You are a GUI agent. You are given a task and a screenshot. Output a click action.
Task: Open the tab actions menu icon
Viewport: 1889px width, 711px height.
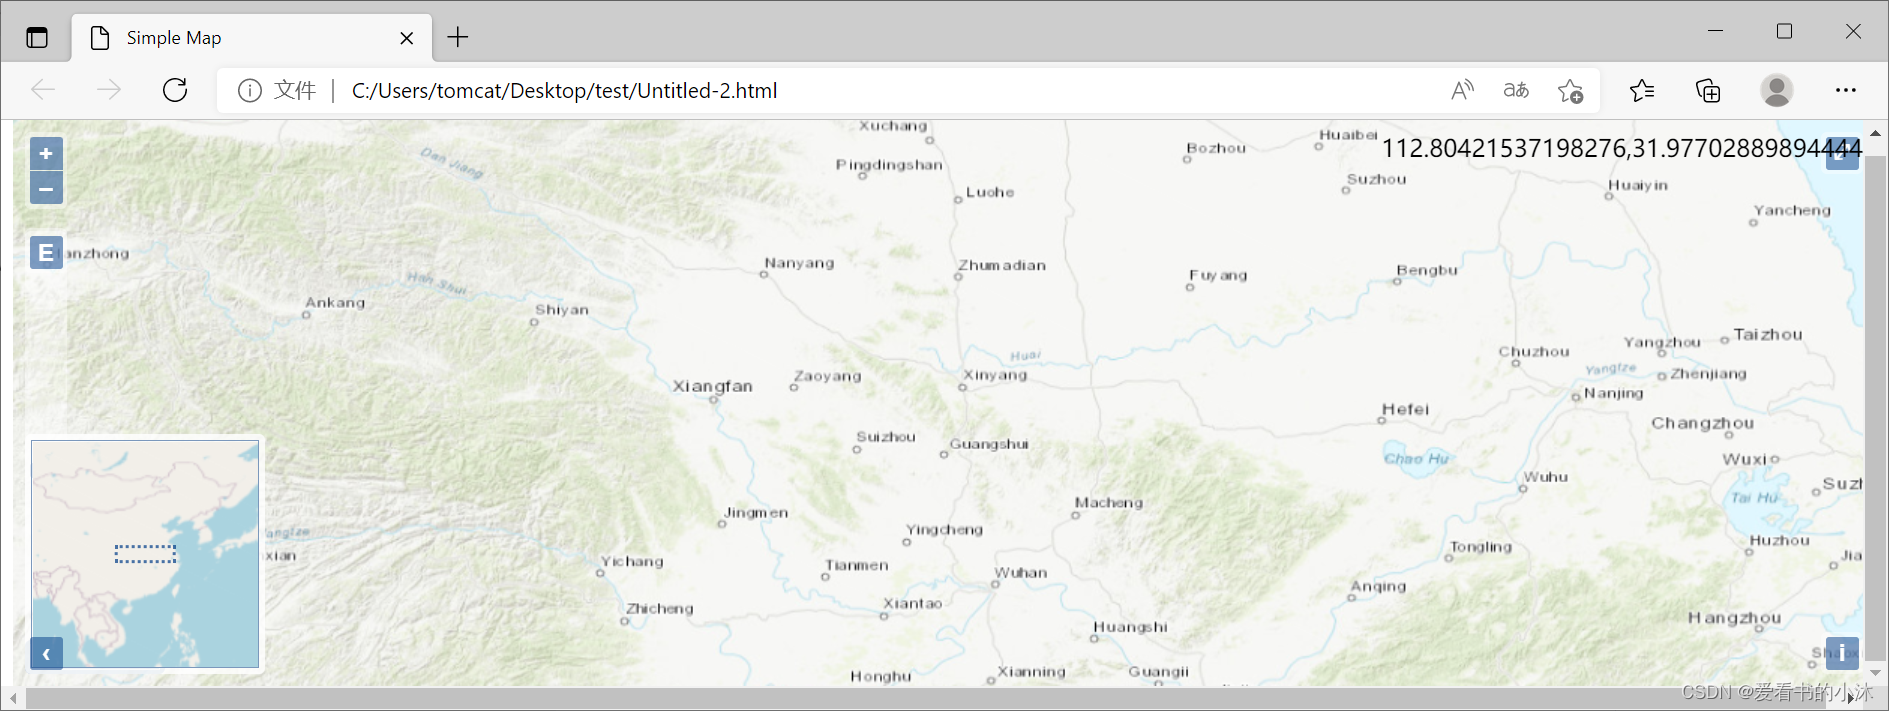[x=37, y=38]
